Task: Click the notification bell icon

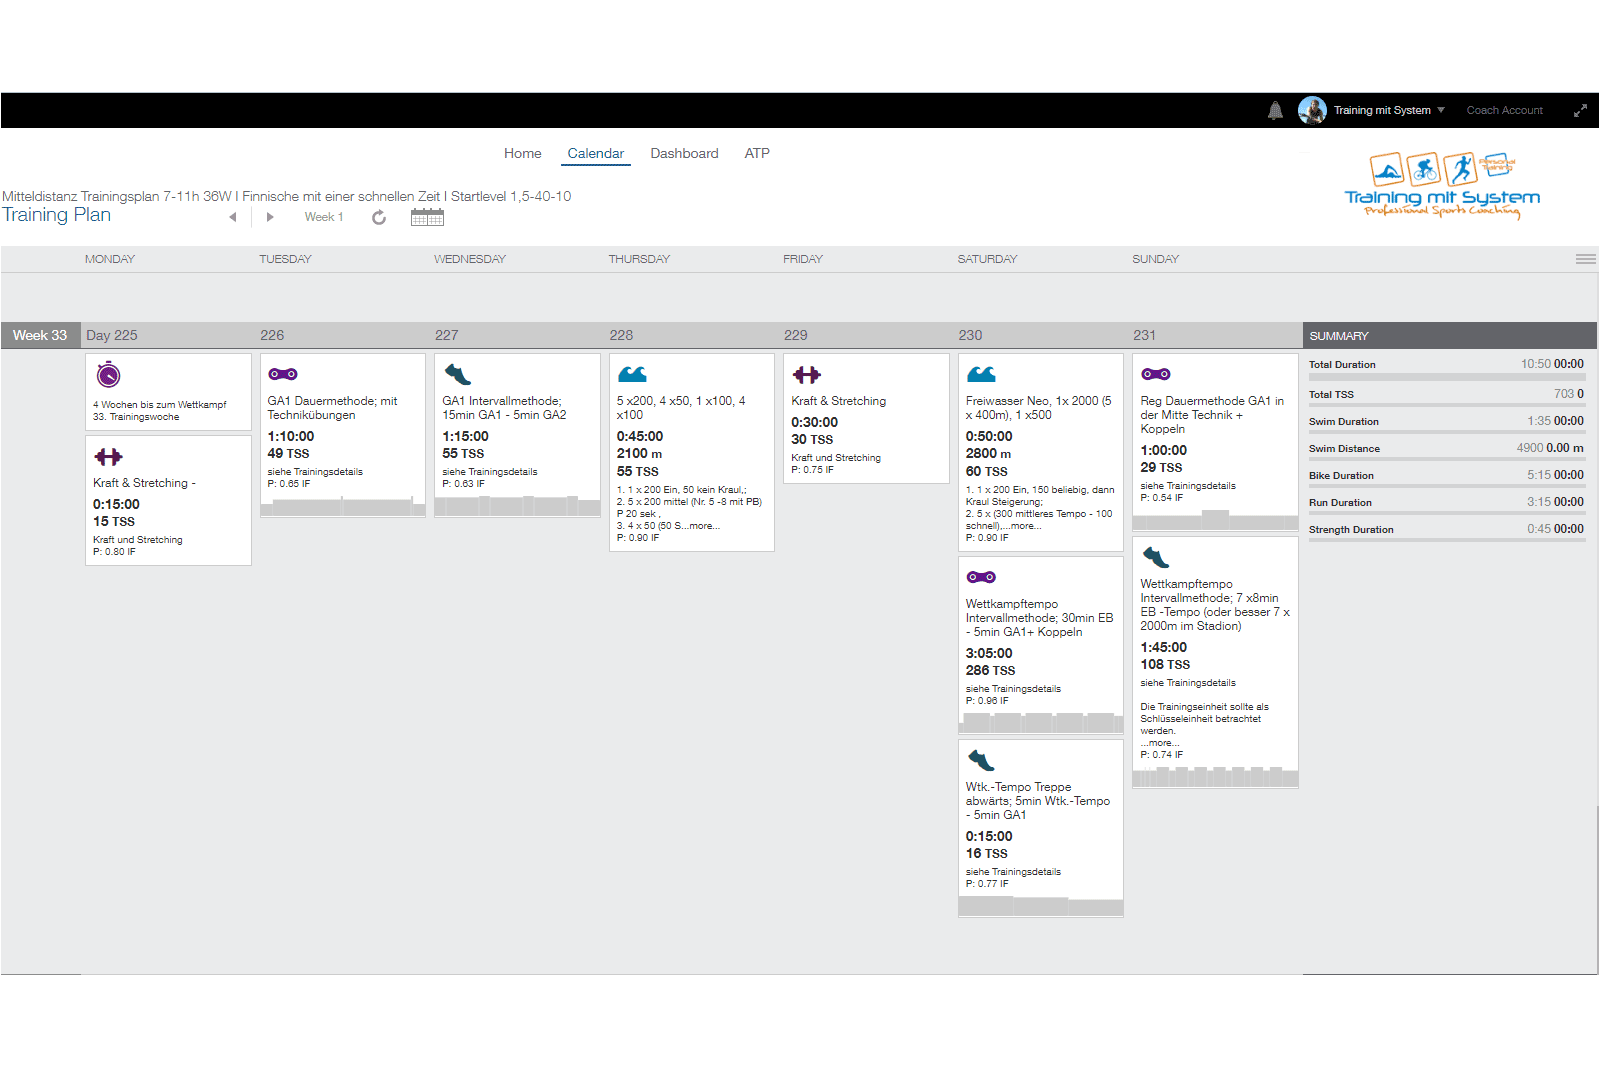Action: (1275, 111)
